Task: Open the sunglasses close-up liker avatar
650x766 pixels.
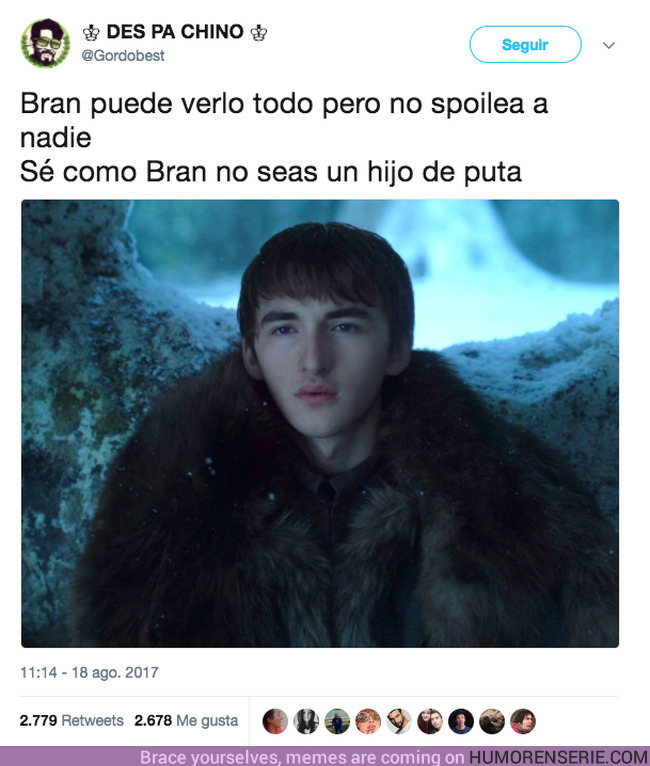Action: pyautogui.click(x=368, y=721)
